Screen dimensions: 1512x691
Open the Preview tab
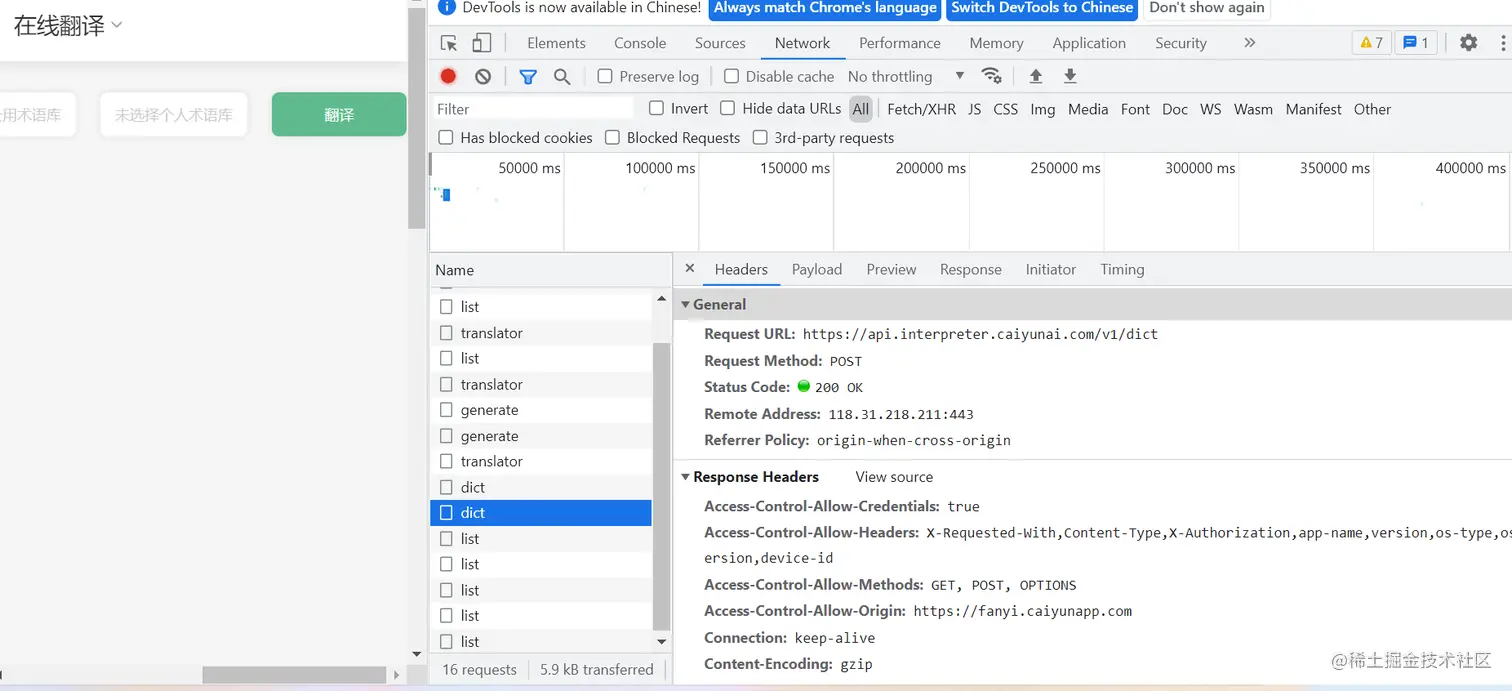(891, 269)
